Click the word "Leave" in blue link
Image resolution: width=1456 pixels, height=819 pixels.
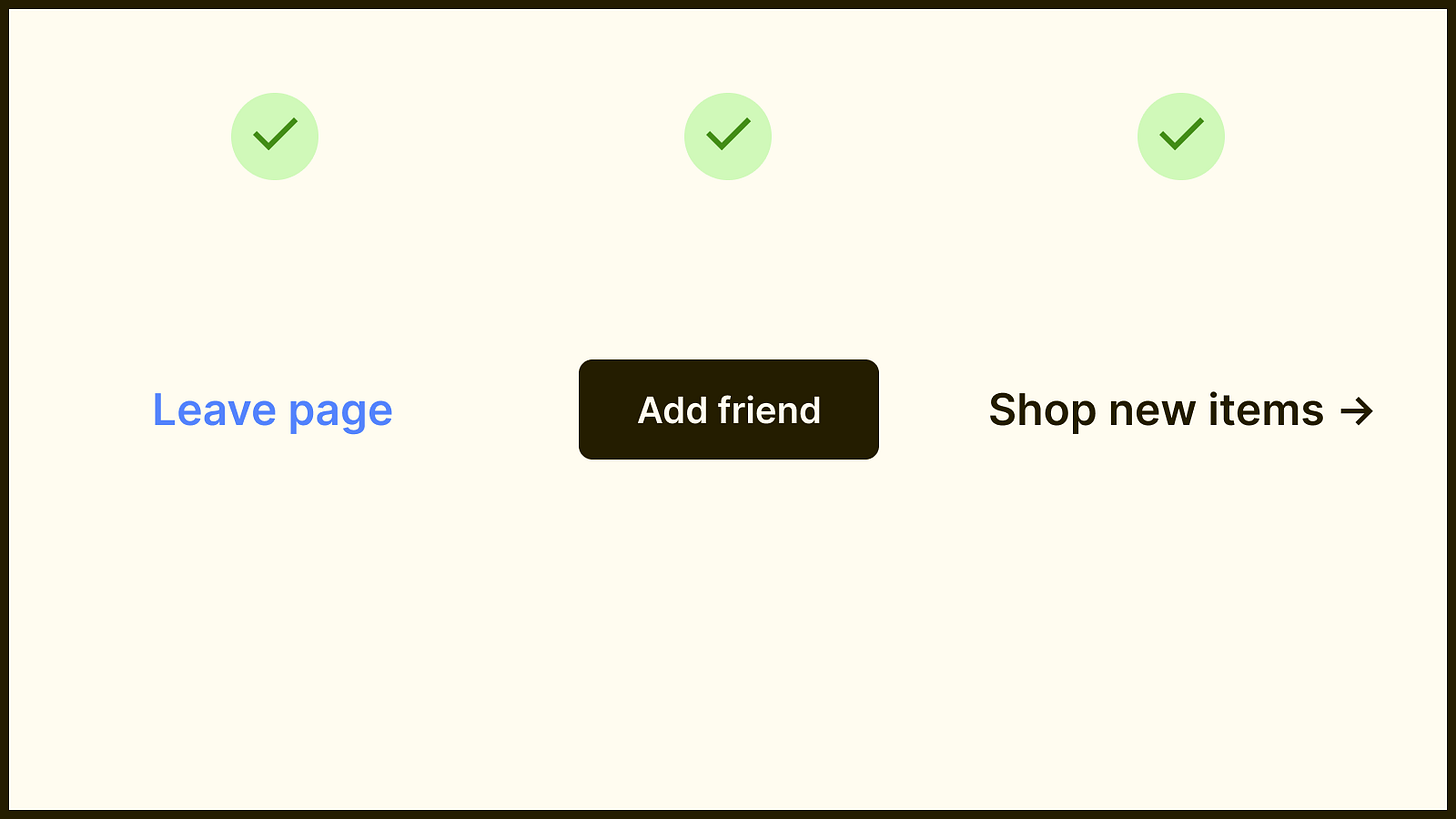pos(213,410)
